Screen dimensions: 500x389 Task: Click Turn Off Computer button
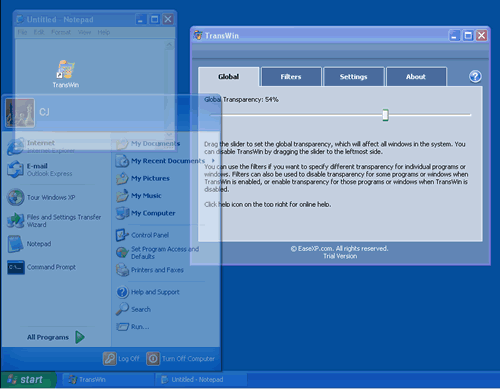pos(181,359)
